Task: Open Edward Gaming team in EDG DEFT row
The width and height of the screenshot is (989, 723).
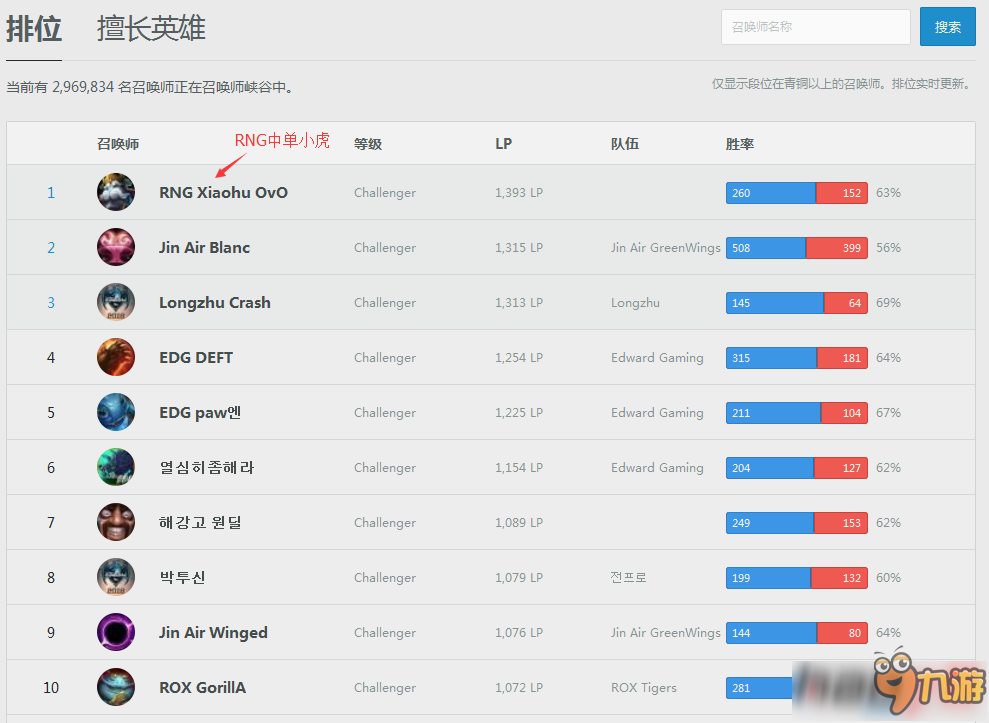Action: [x=657, y=358]
